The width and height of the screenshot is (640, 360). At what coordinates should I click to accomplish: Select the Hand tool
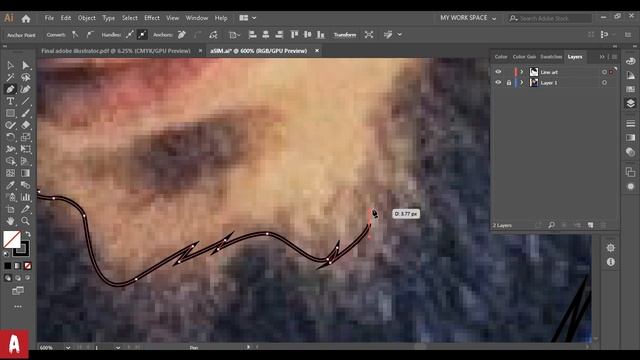pyautogui.click(x=10, y=221)
